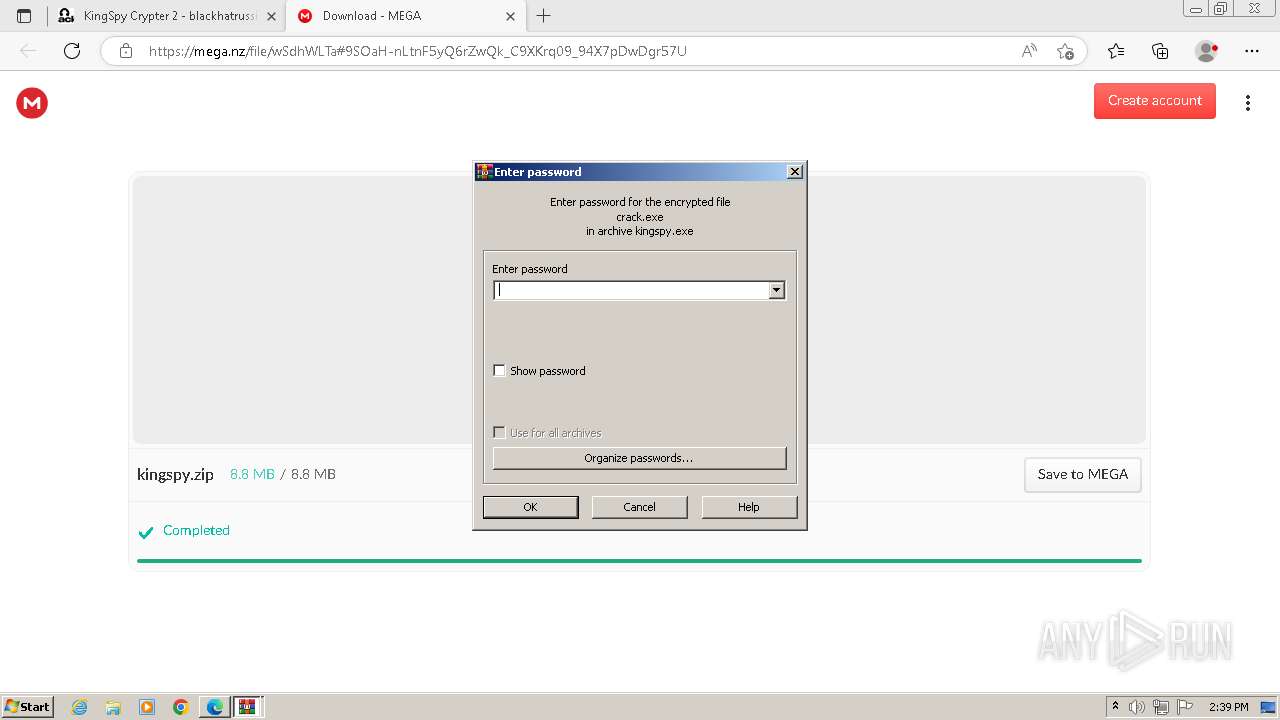This screenshot has height=720, width=1280.
Task: Open Edge Settings and more menu
Action: (x=1252, y=51)
